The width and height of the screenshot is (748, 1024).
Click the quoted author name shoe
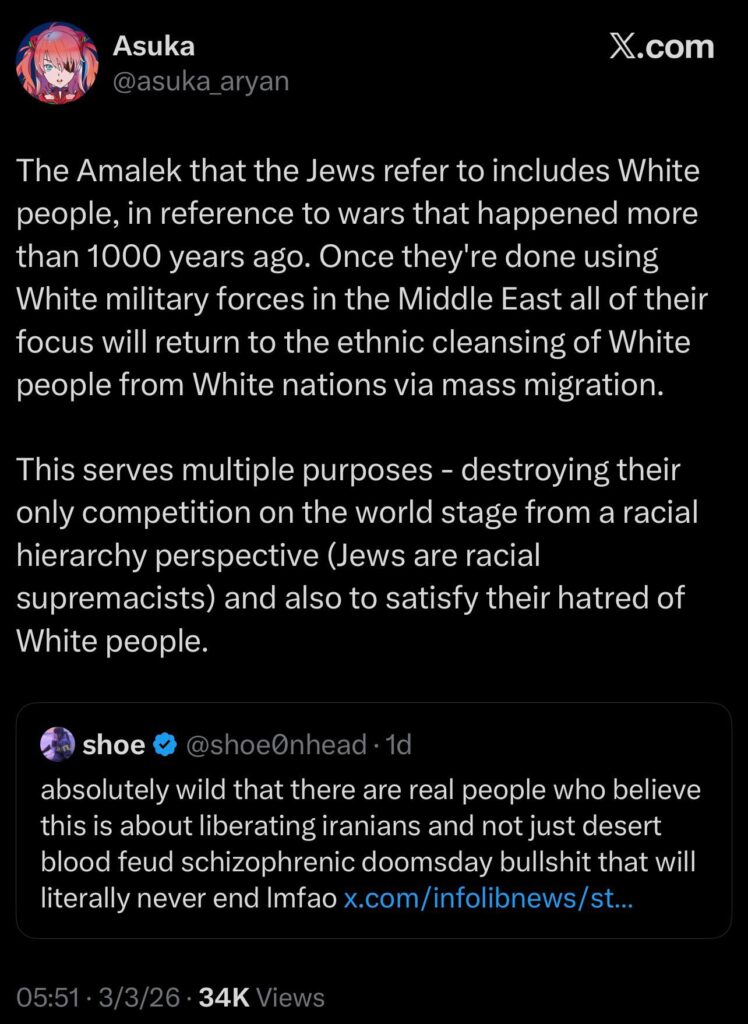(x=113, y=745)
